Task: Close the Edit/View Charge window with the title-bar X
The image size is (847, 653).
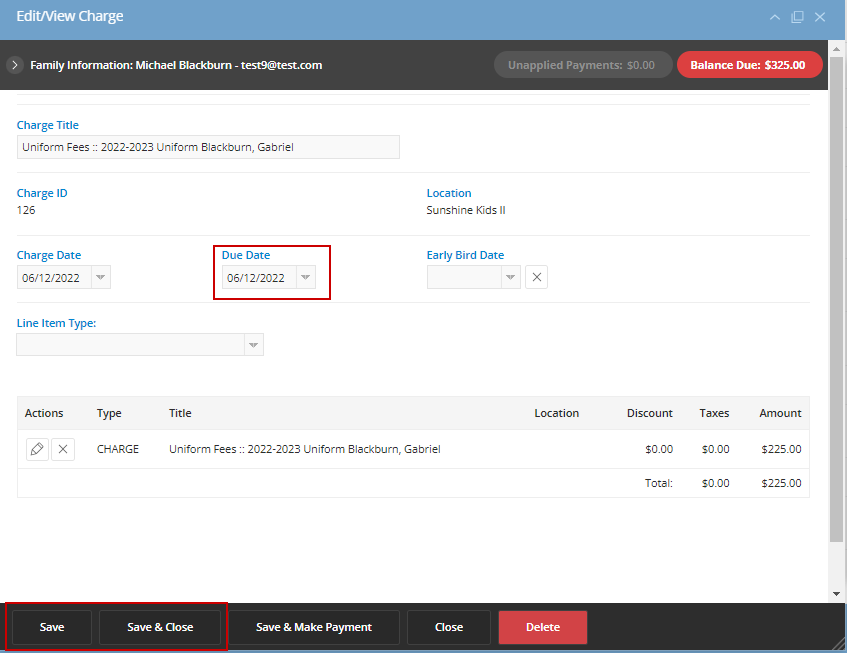Action: [x=820, y=17]
